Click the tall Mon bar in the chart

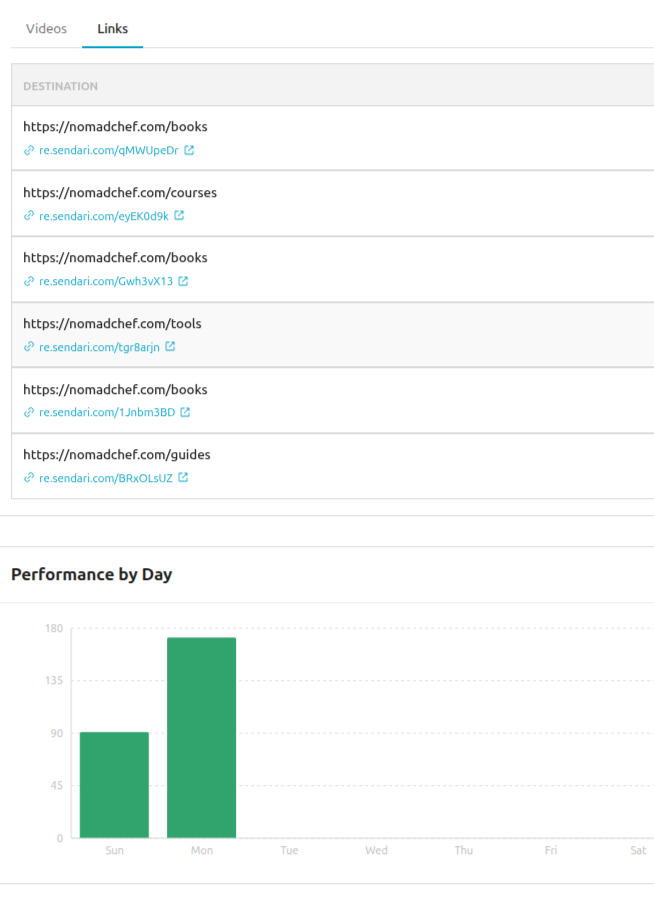pyautogui.click(x=201, y=740)
